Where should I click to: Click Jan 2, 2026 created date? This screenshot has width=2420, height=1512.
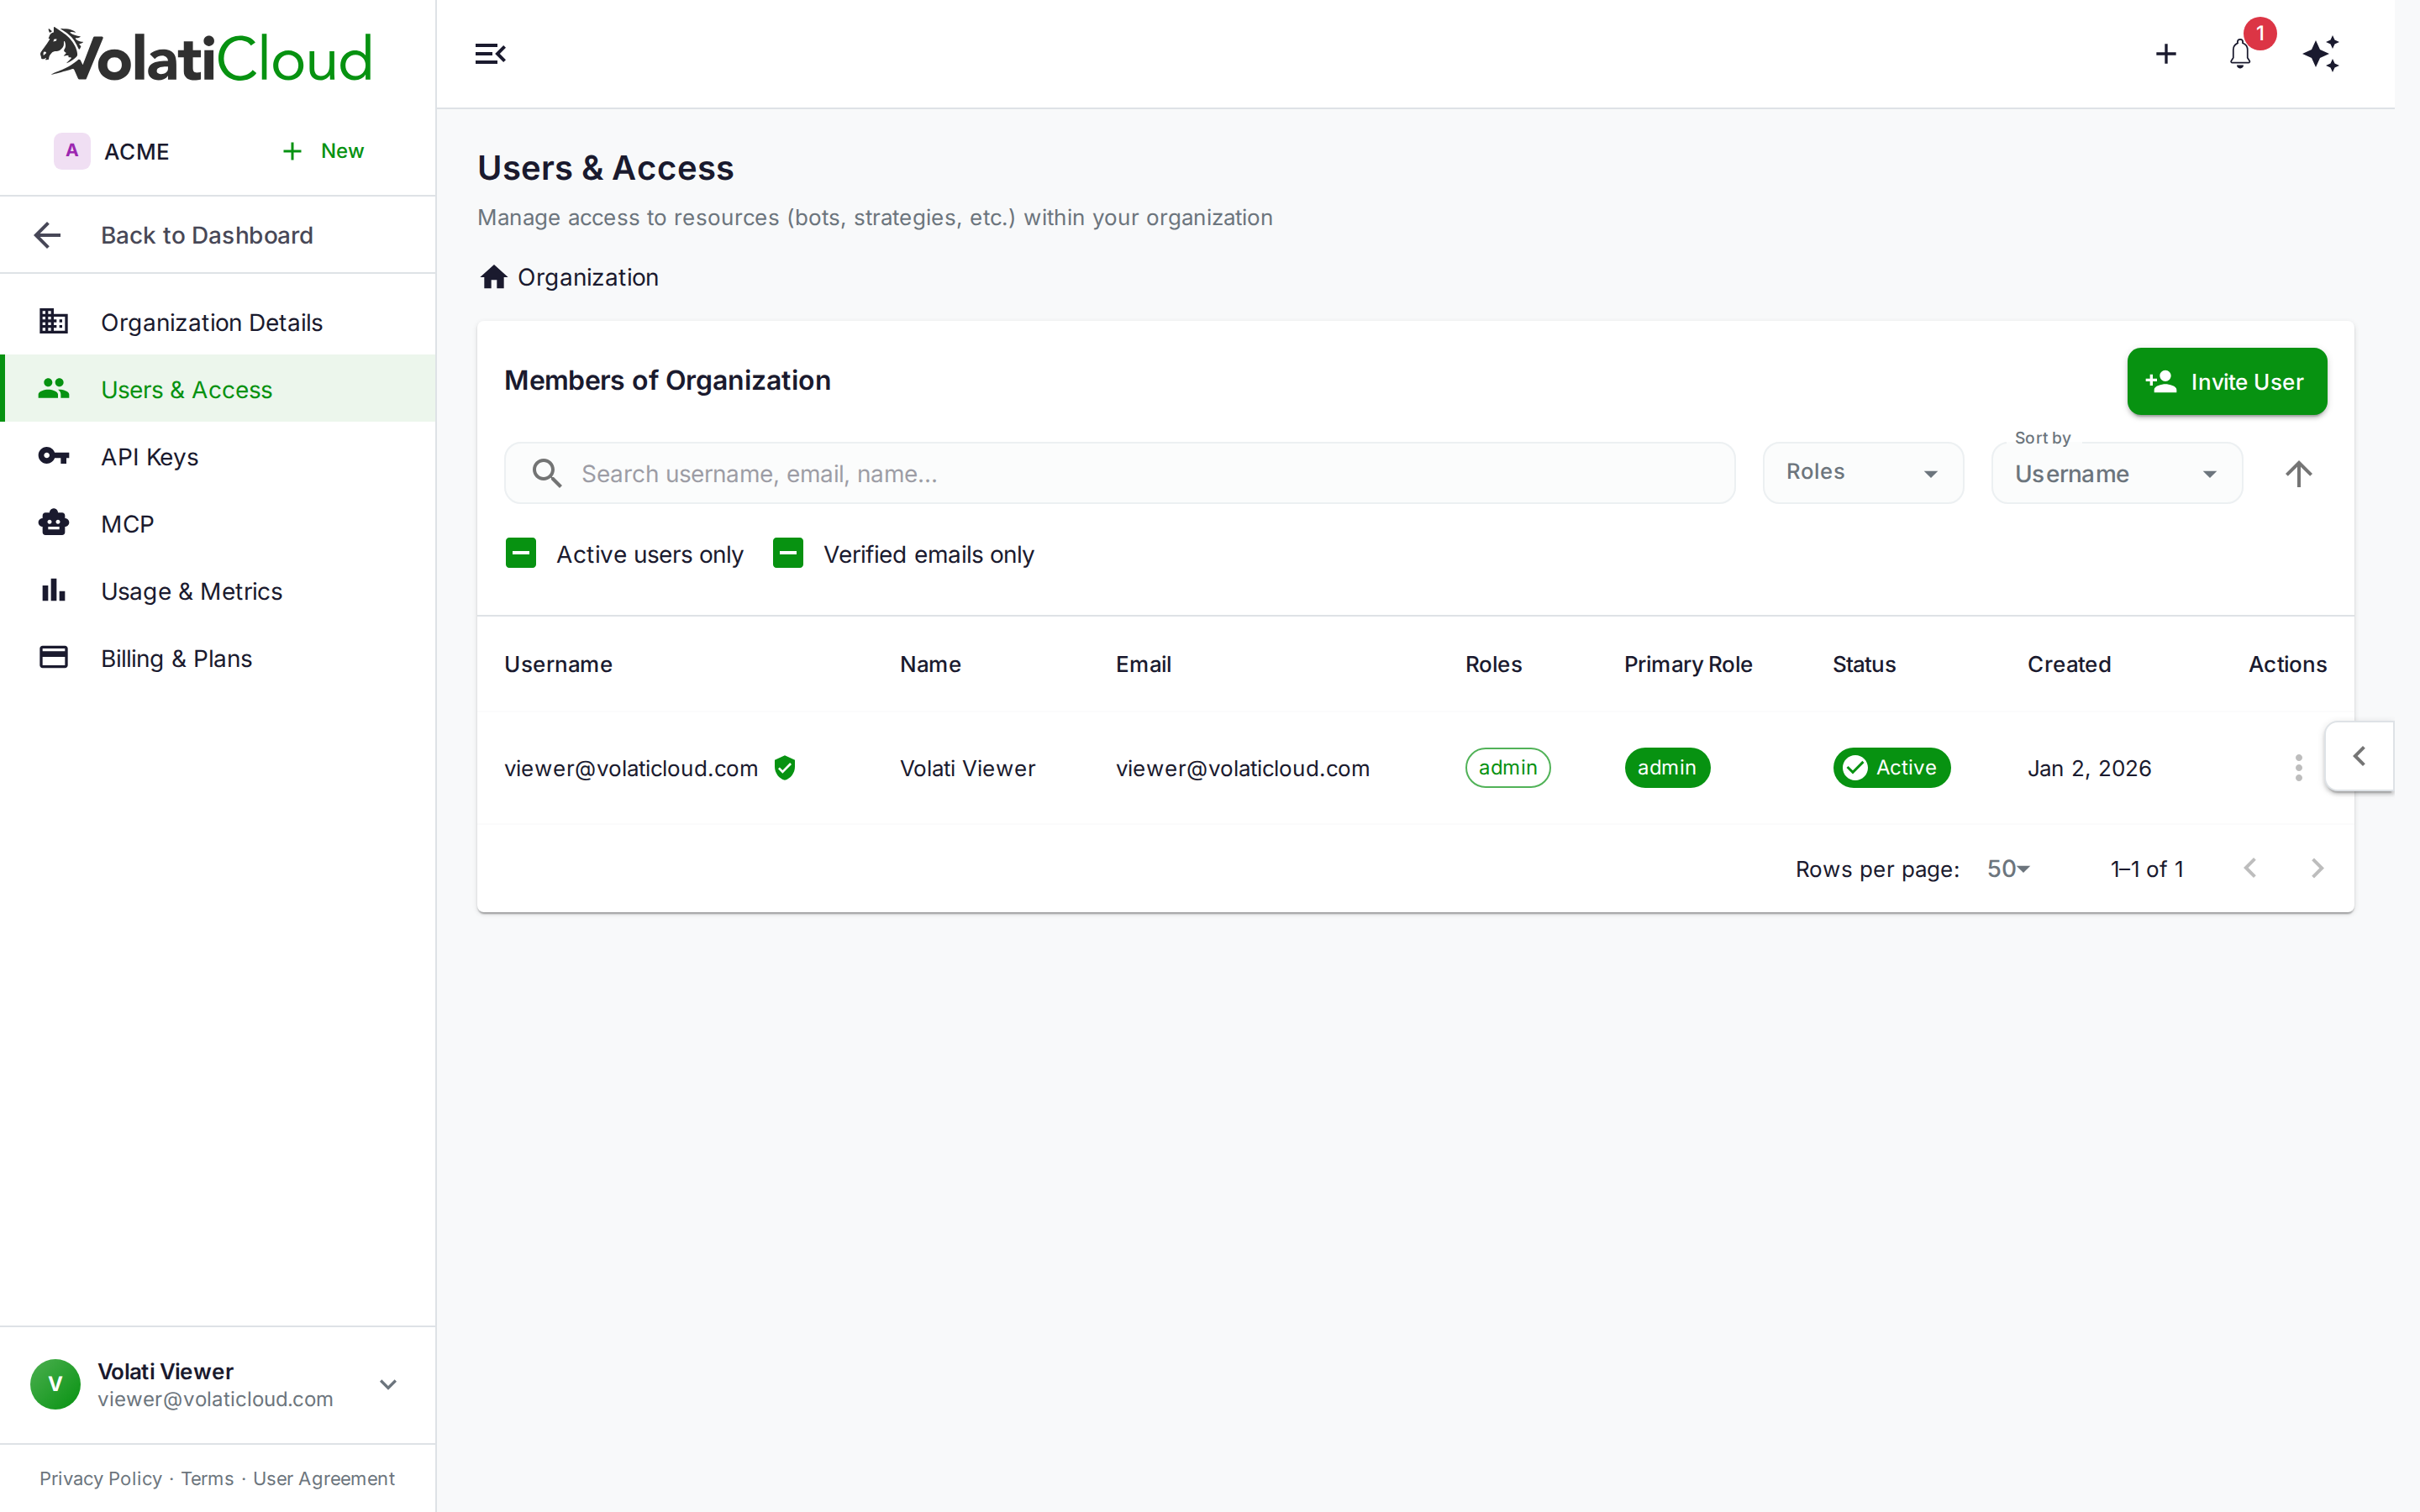pyautogui.click(x=2089, y=768)
